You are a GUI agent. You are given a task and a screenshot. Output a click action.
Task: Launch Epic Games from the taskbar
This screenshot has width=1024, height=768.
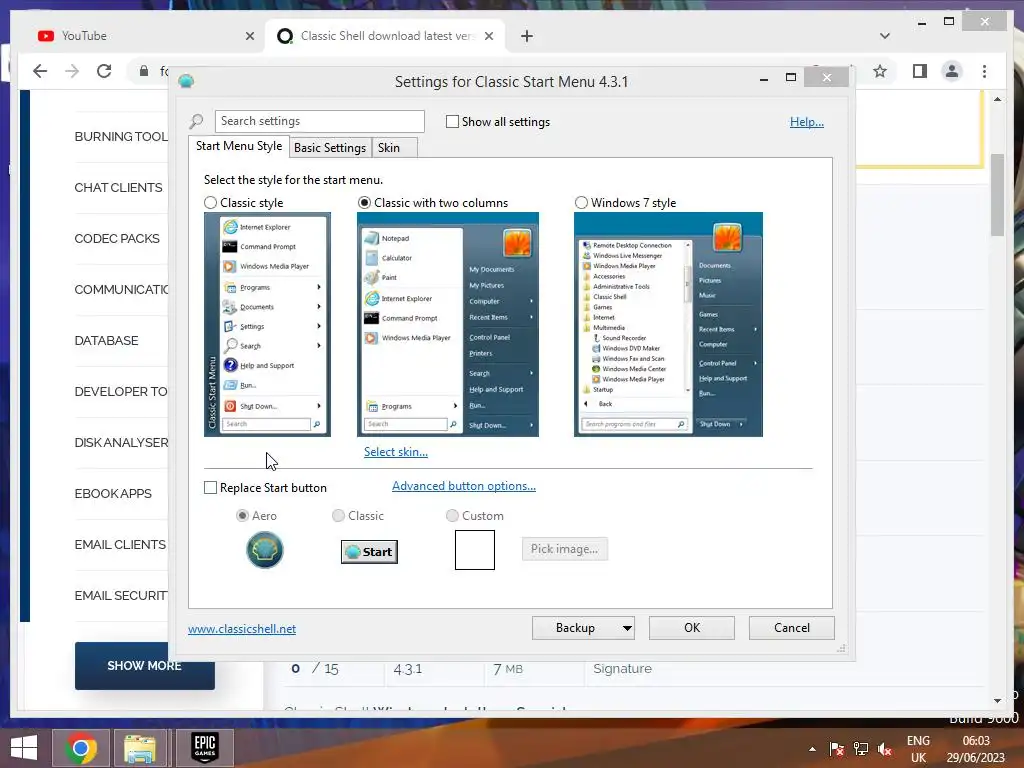204,748
